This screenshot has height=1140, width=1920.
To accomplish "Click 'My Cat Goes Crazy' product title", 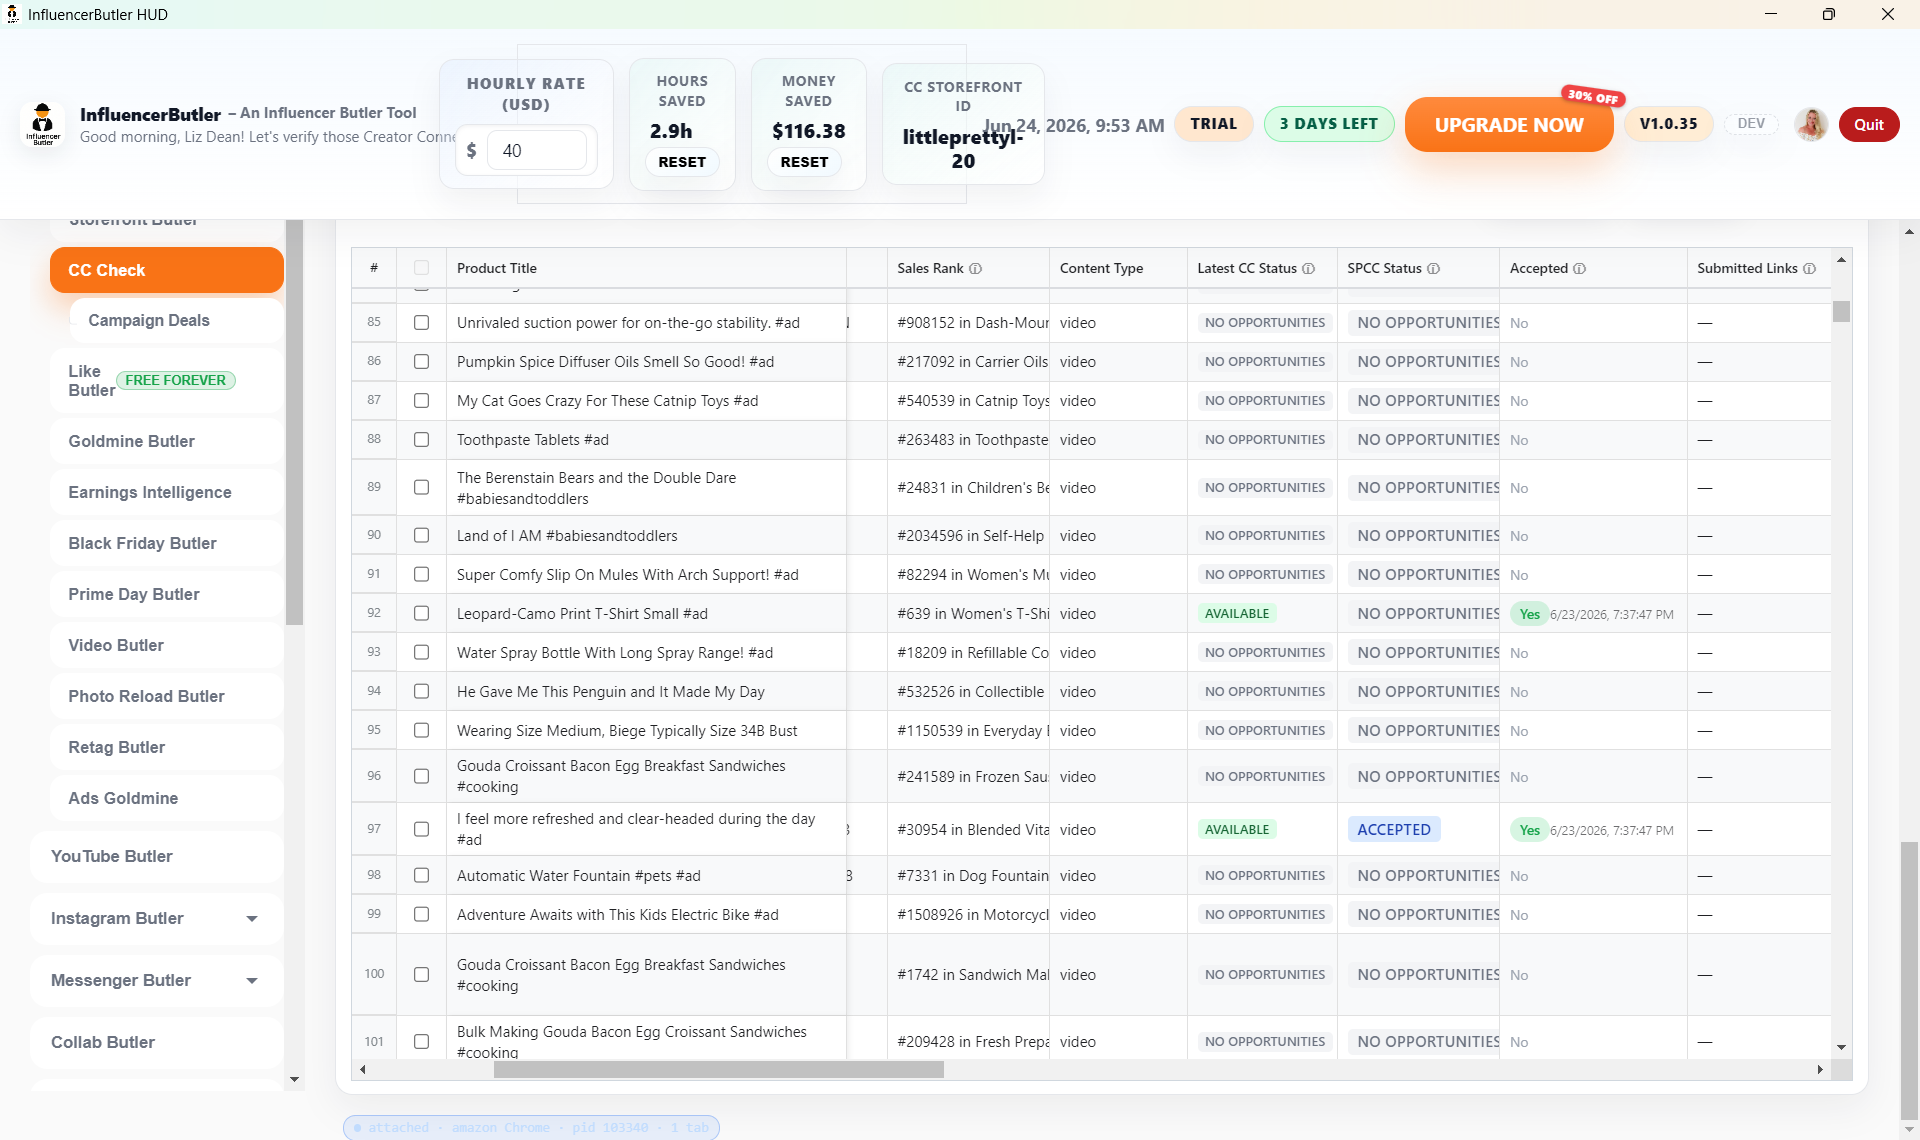I will point(607,401).
